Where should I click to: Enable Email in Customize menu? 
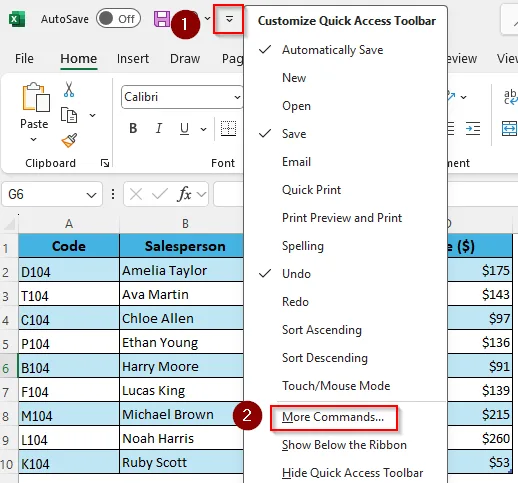345,162
